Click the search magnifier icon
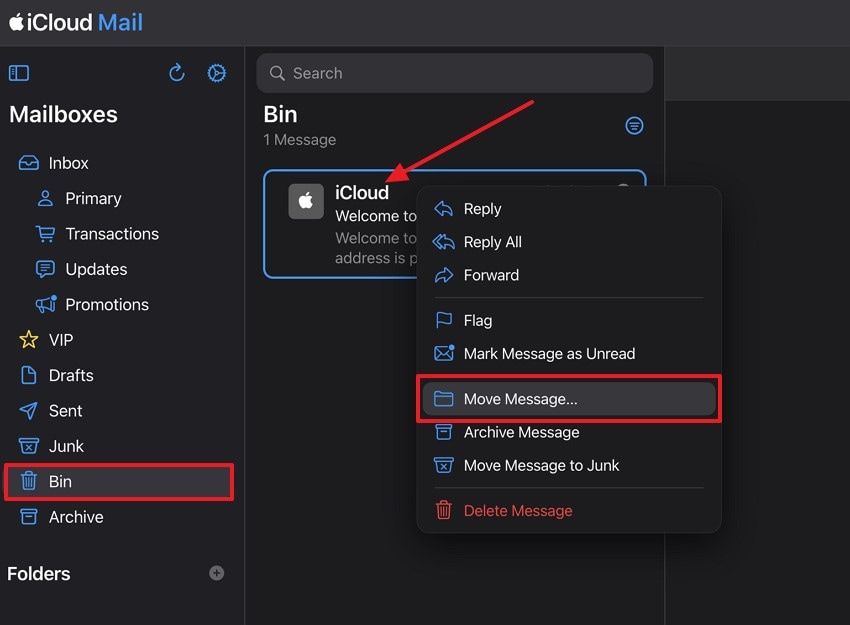 coord(277,73)
